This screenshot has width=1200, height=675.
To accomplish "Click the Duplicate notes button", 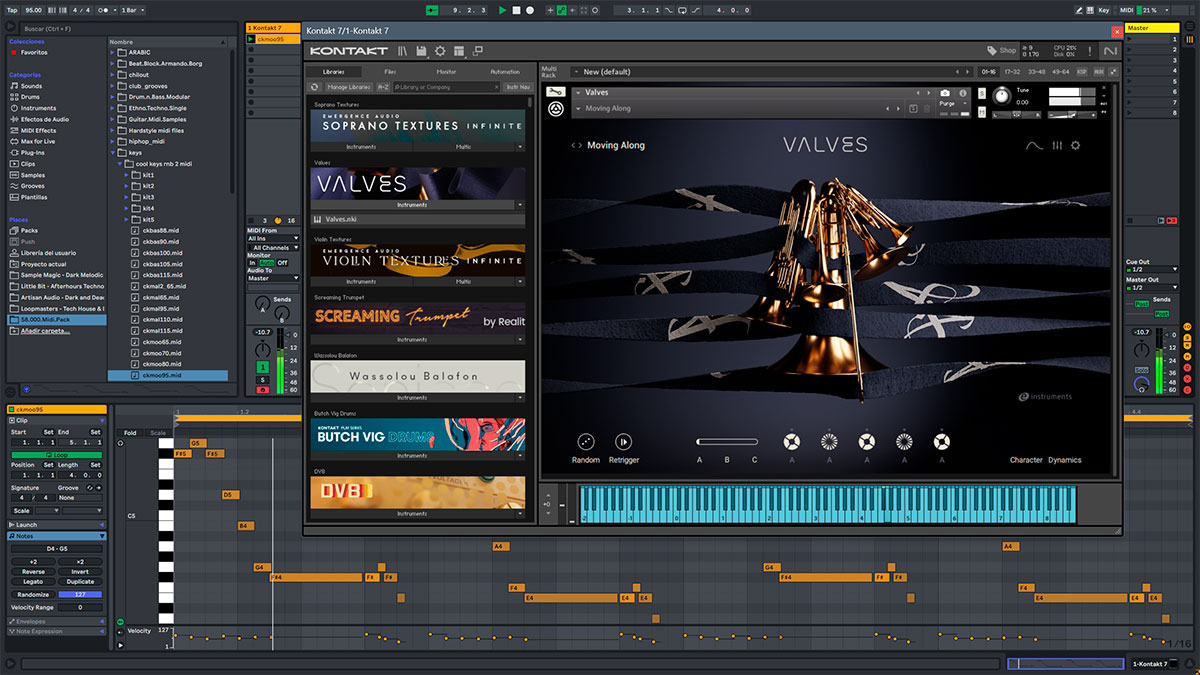I will pos(80,582).
